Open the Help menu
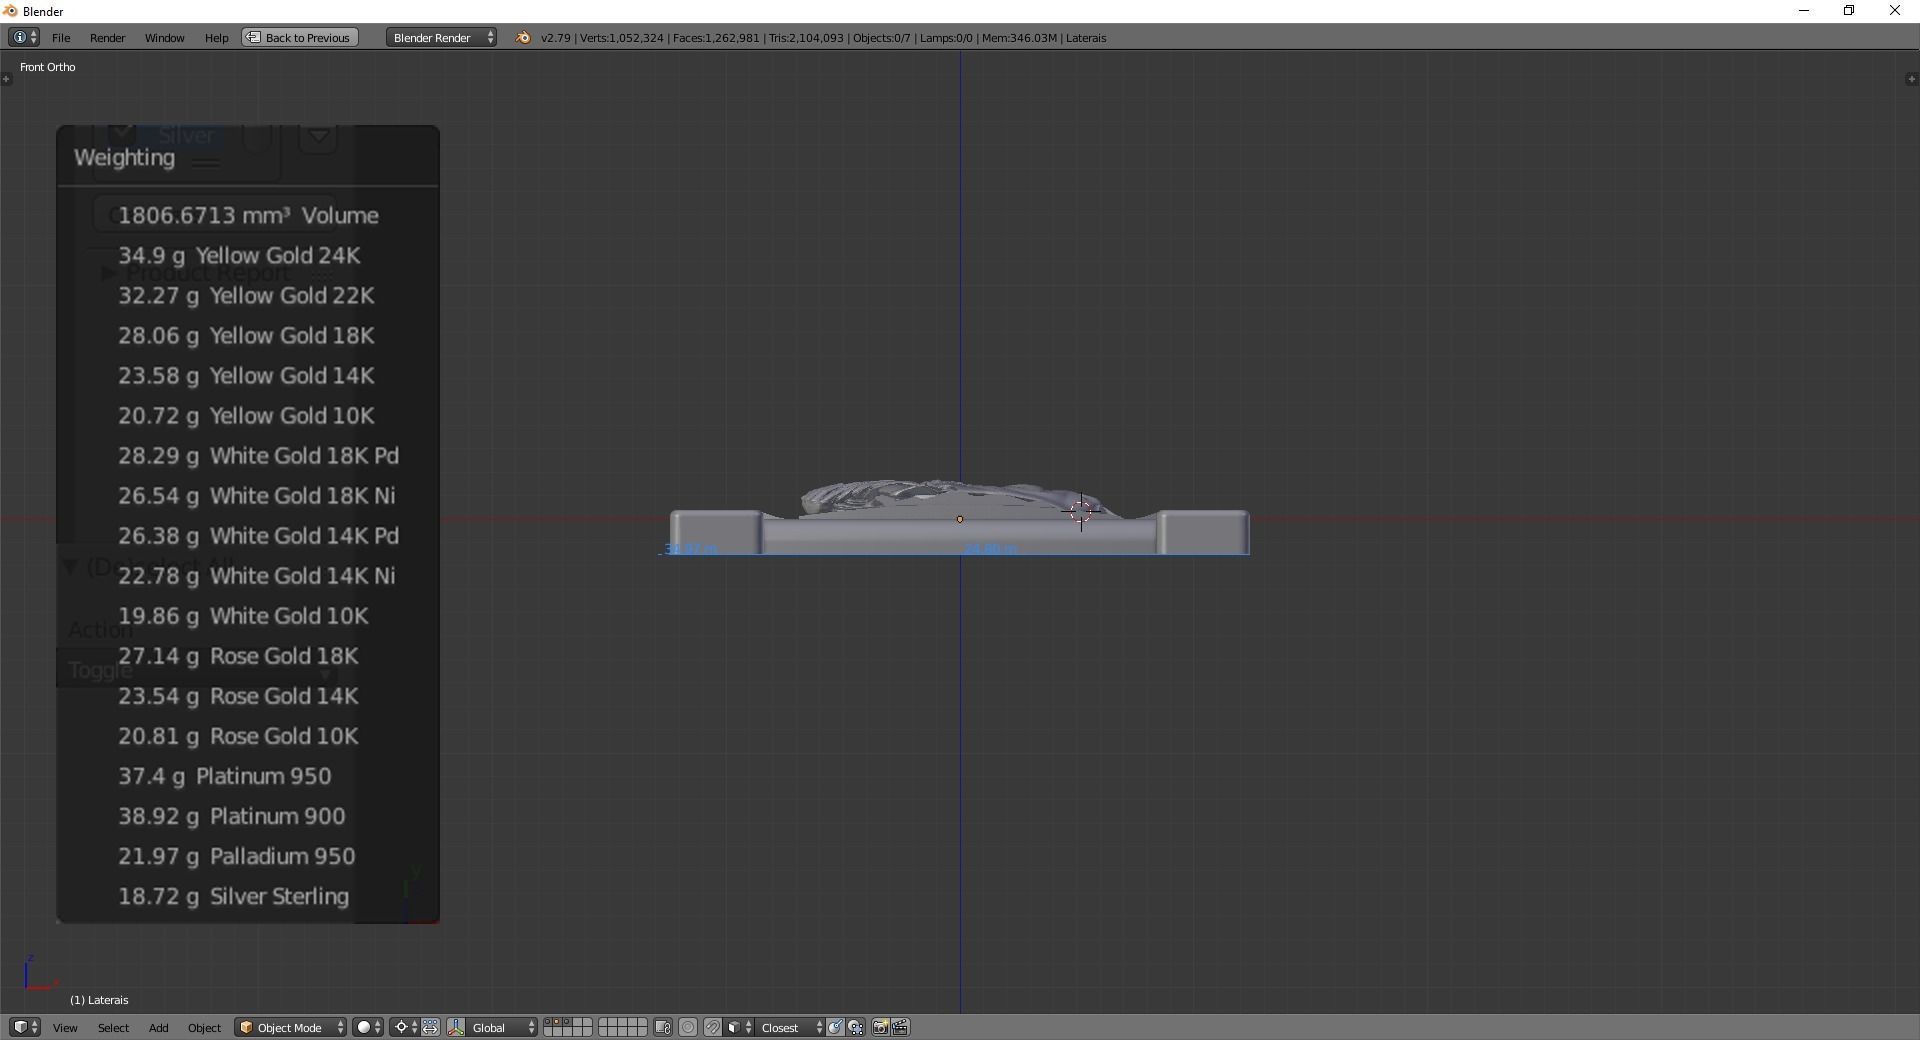The width and height of the screenshot is (1920, 1040). tap(216, 37)
